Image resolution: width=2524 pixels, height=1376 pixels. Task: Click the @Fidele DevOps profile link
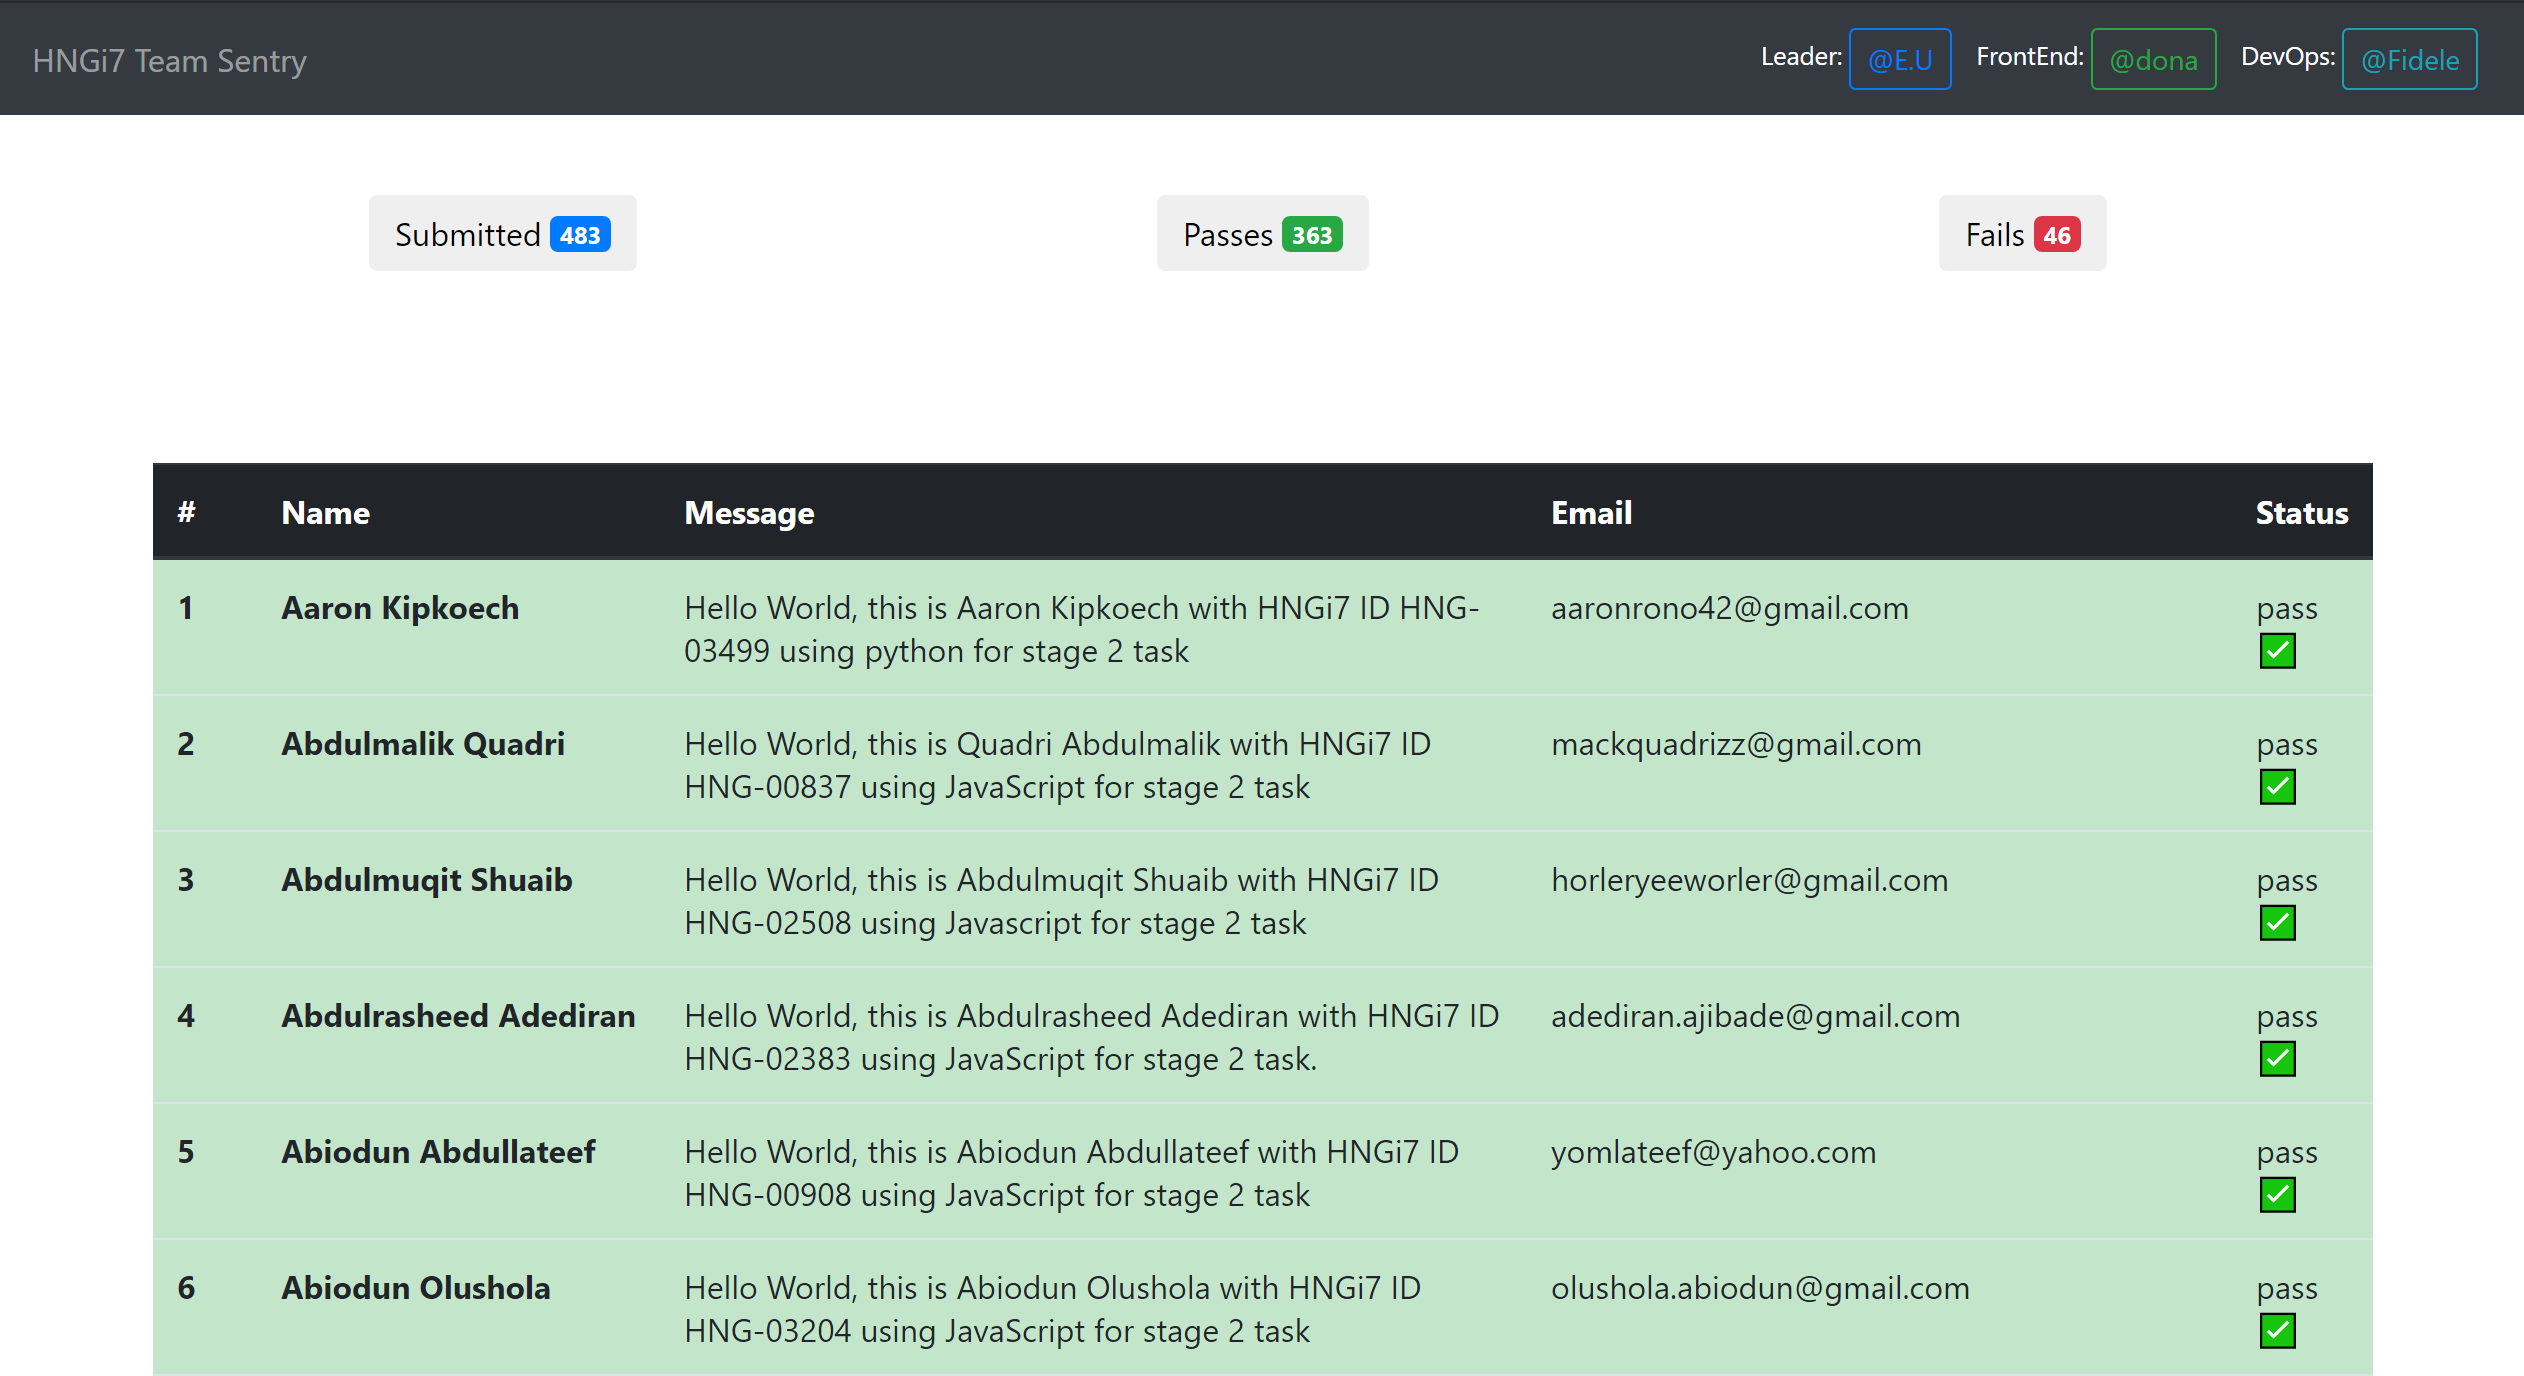[2409, 61]
